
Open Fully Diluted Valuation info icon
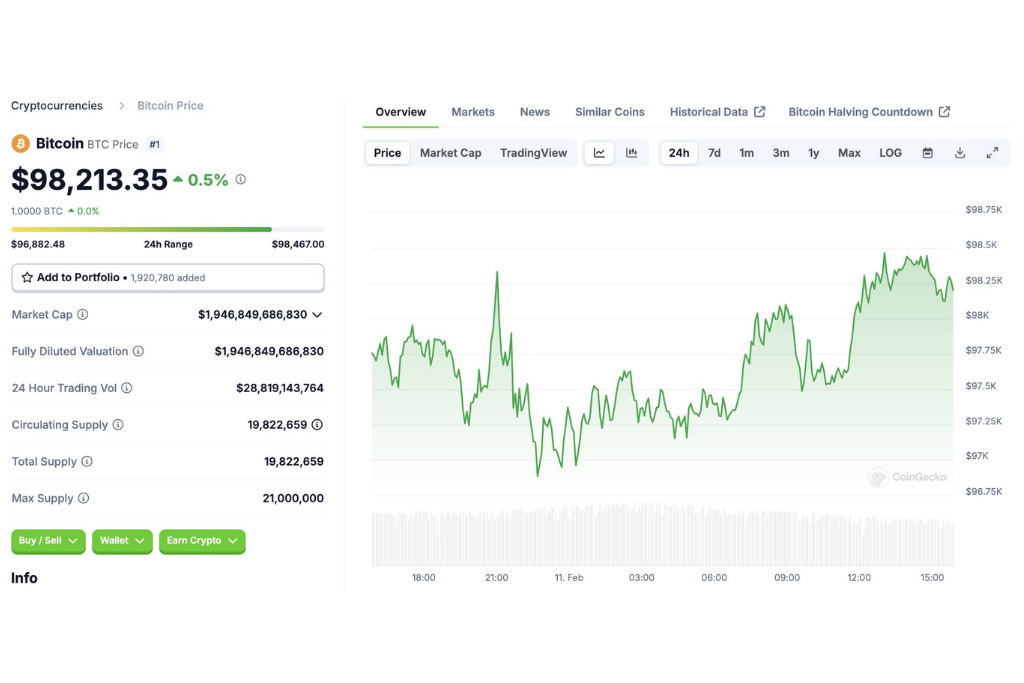coord(138,351)
